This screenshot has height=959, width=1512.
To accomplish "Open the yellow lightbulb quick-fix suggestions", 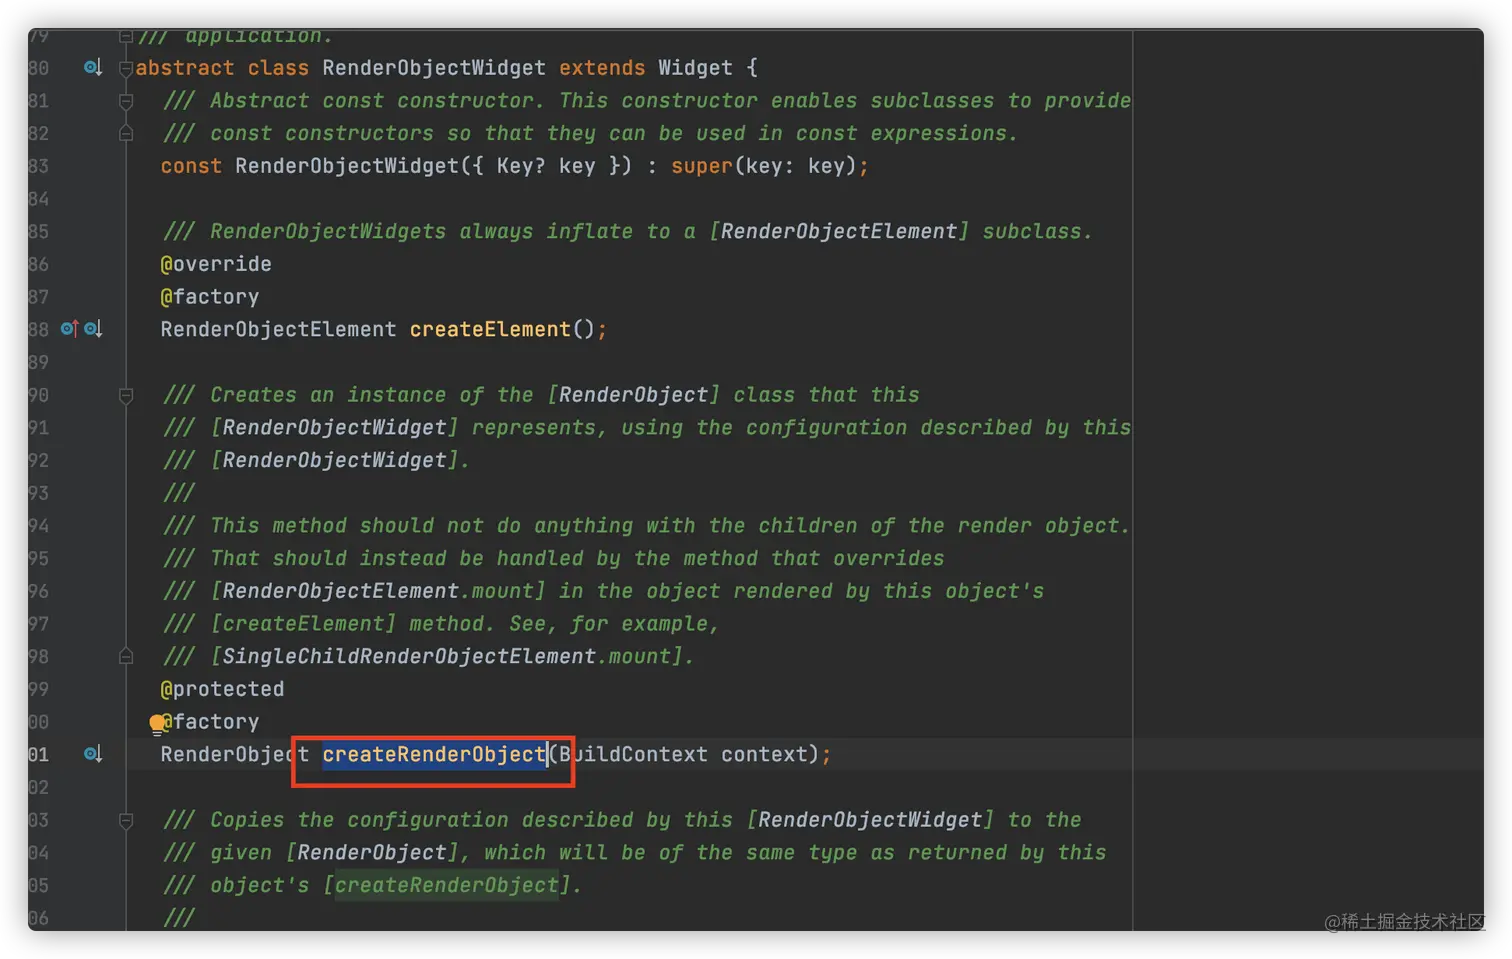I will point(157,723).
